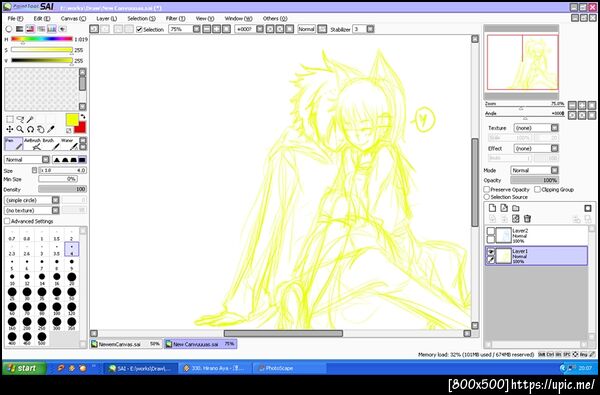The width and height of the screenshot is (600, 395).
Task: Show the RGB slider panel
Action: tap(20, 29)
